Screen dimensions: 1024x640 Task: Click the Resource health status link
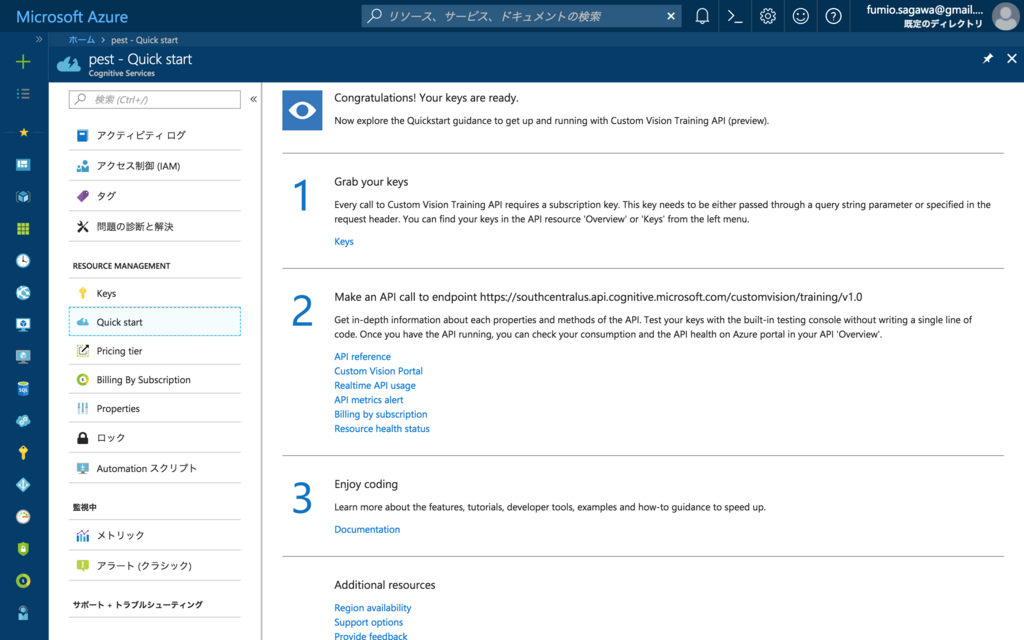[382, 428]
